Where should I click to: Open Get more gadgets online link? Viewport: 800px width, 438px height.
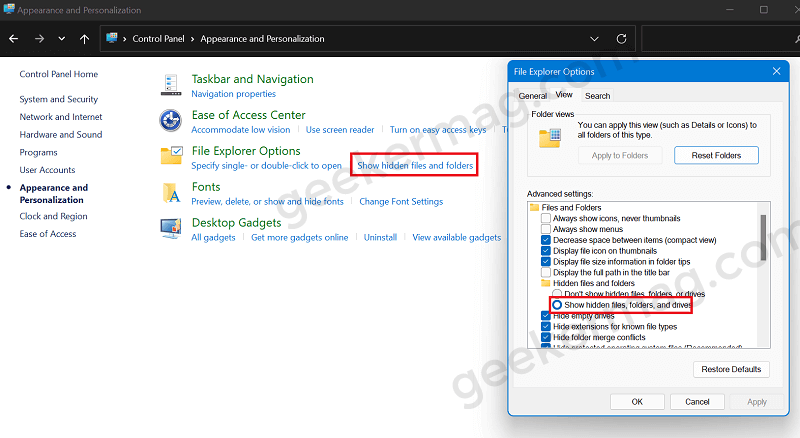[299, 237]
